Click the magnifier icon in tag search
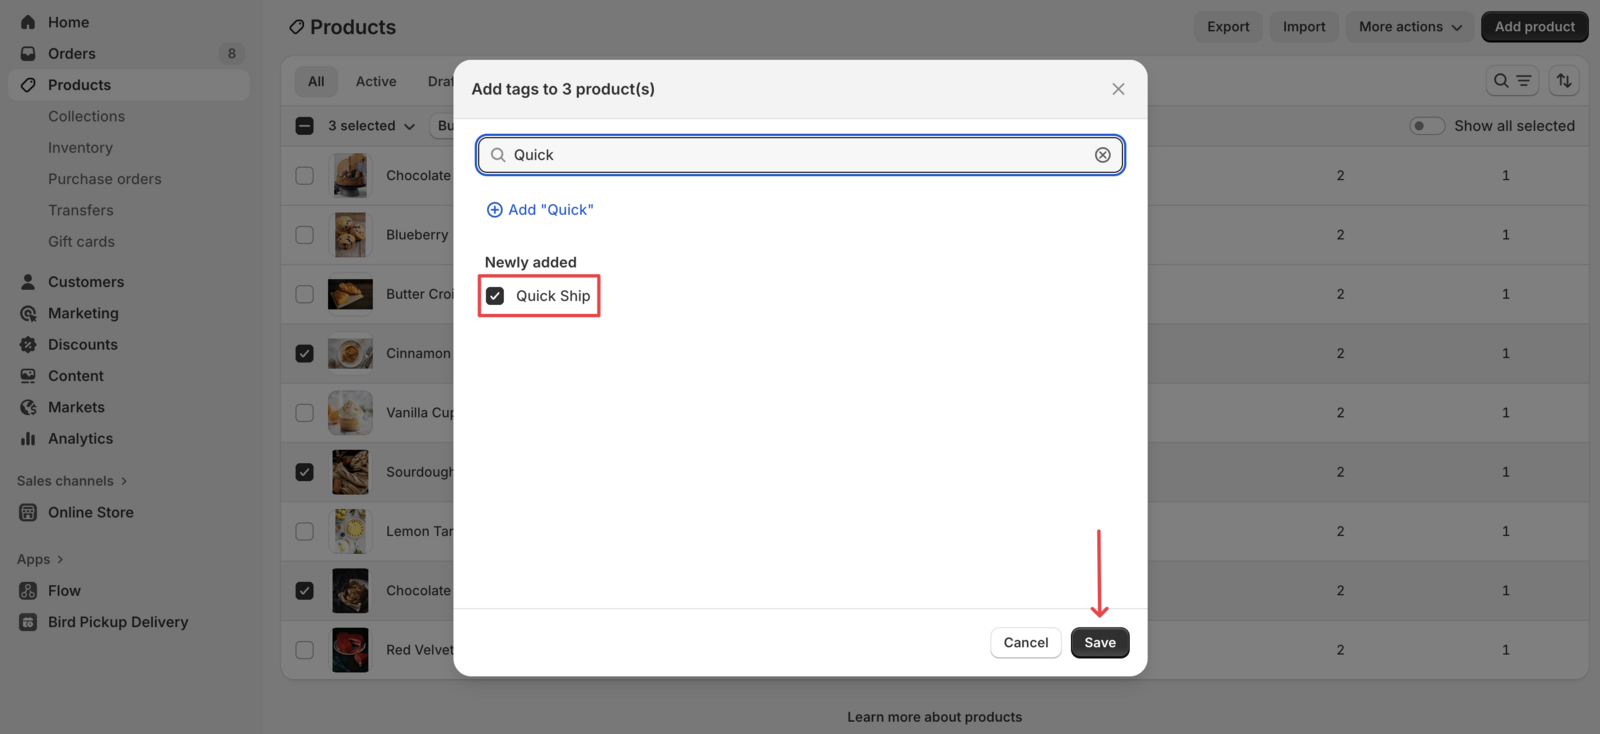 pos(498,155)
